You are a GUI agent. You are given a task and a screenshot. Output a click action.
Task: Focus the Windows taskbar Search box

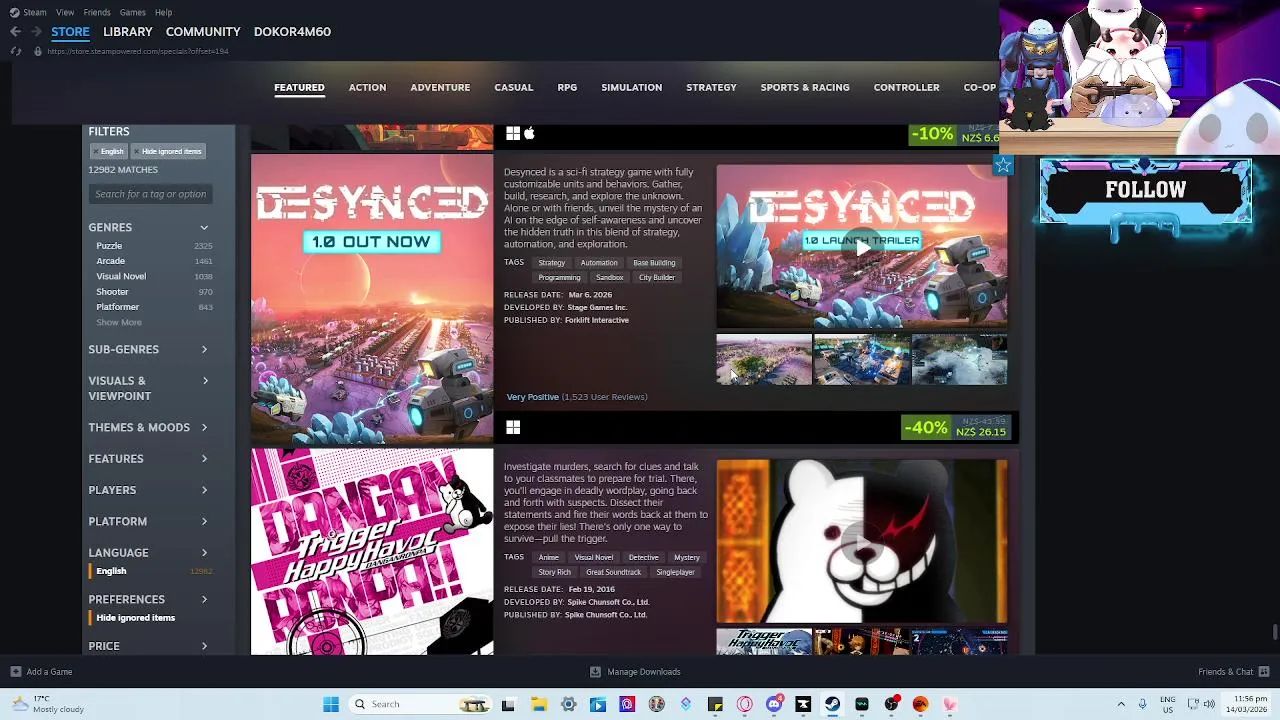tap(420, 704)
